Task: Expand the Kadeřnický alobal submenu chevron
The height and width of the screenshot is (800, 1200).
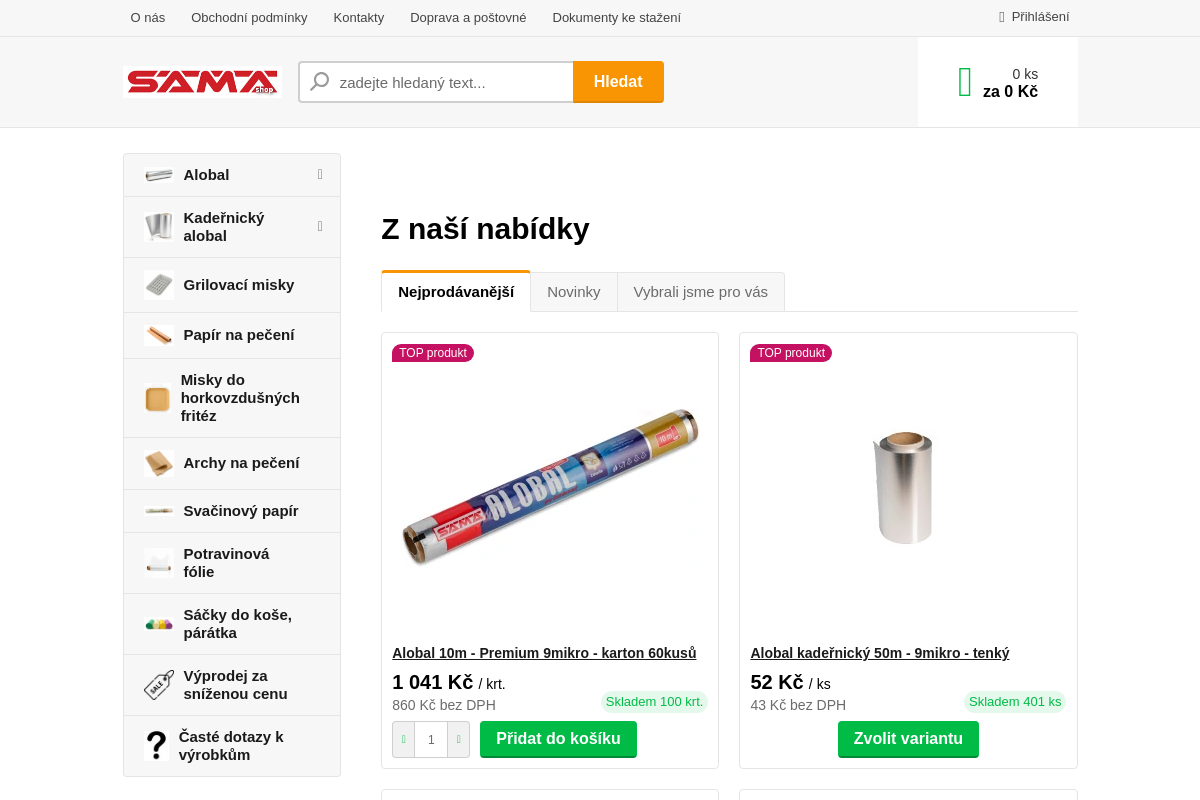Action: (320, 226)
